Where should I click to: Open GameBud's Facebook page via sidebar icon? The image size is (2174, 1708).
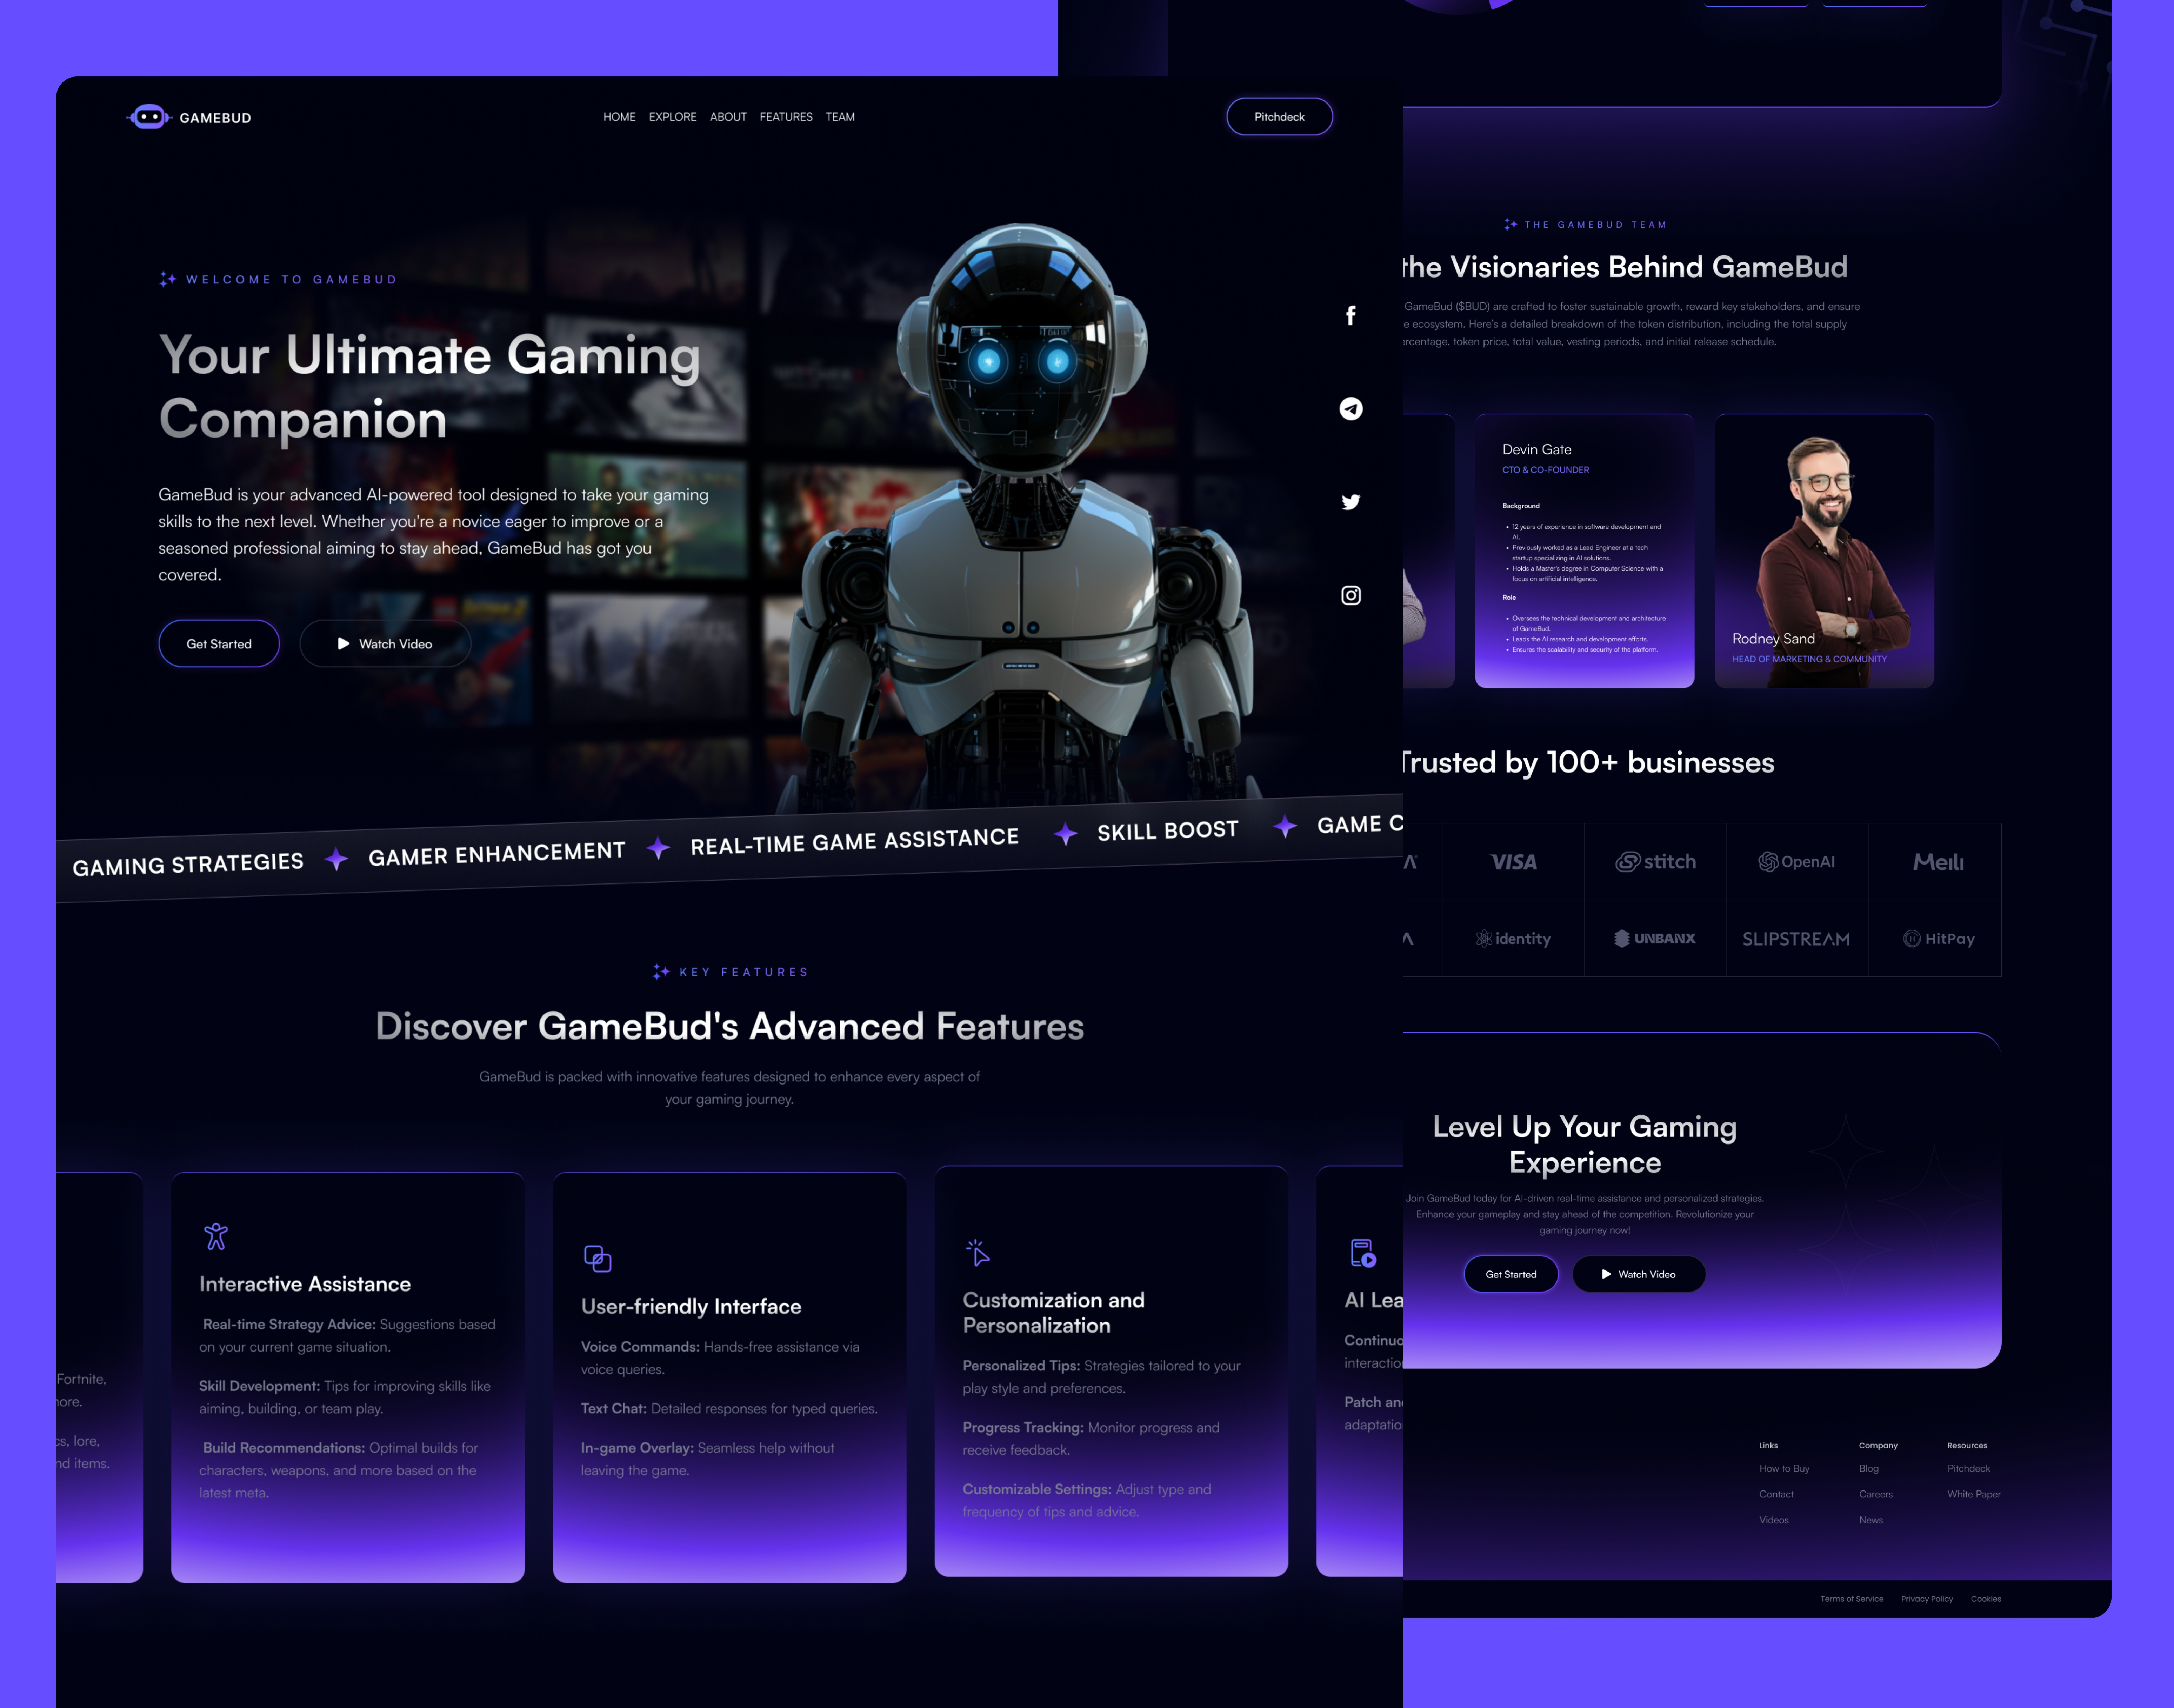click(x=1351, y=315)
